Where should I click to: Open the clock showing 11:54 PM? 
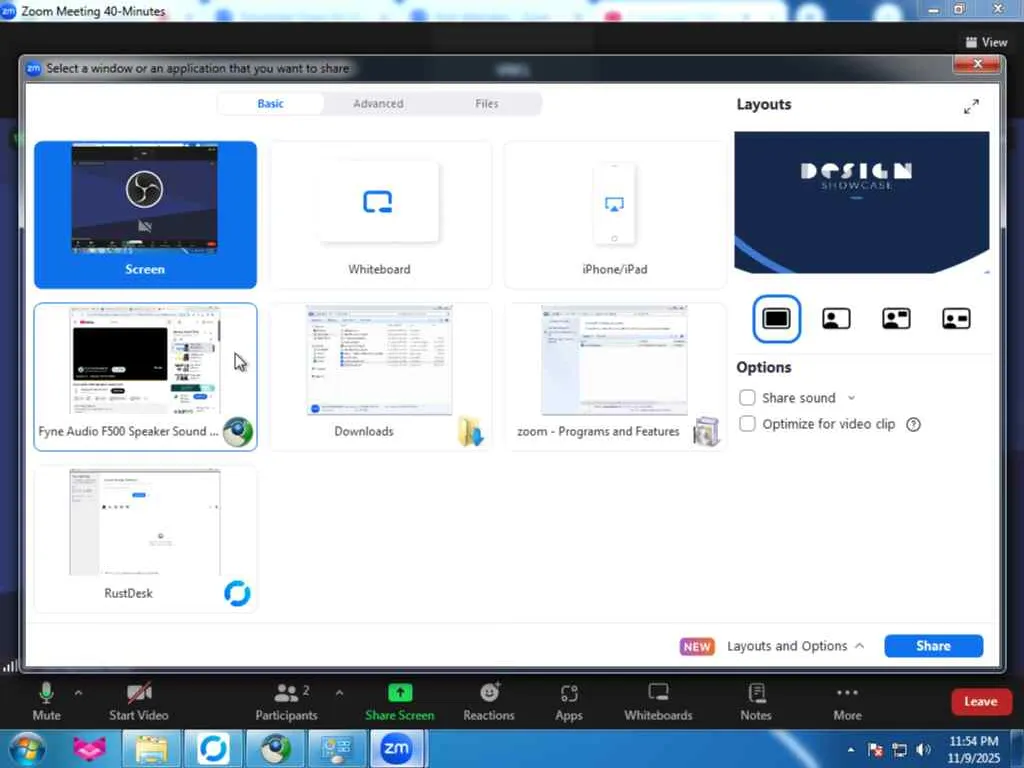[973, 749]
